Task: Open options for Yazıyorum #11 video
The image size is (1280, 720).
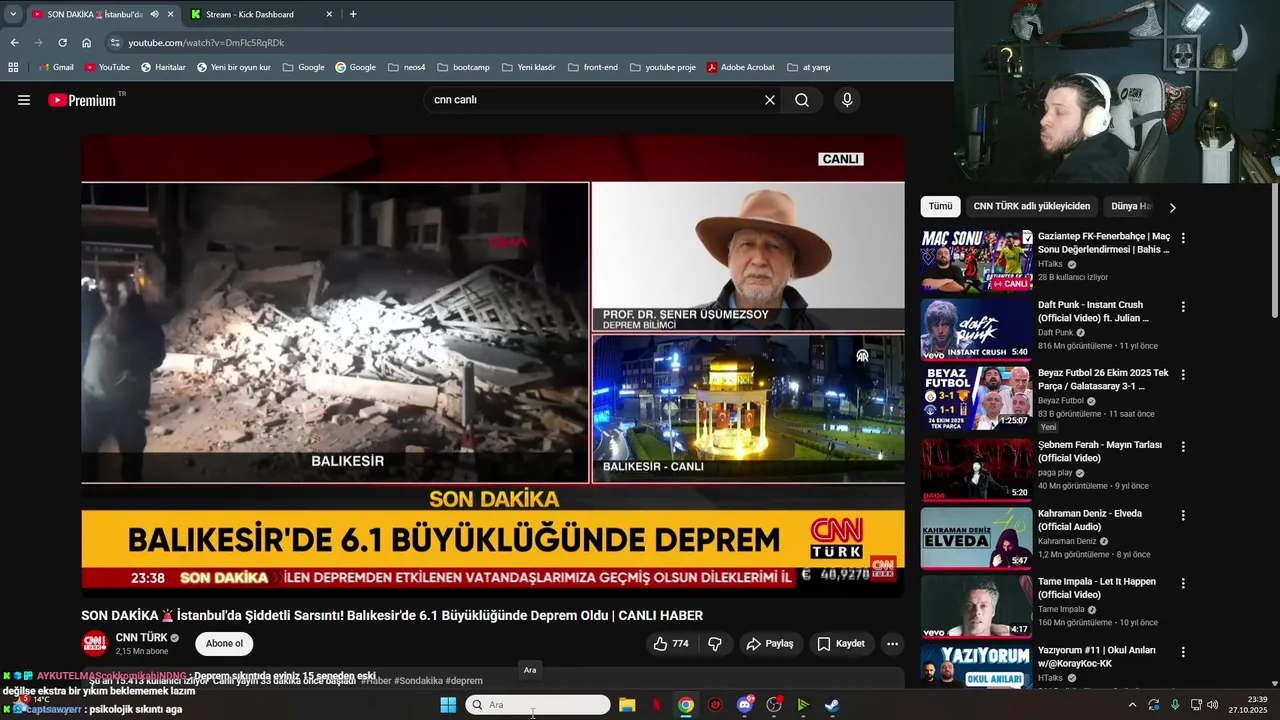Action: [x=1183, y=651]
